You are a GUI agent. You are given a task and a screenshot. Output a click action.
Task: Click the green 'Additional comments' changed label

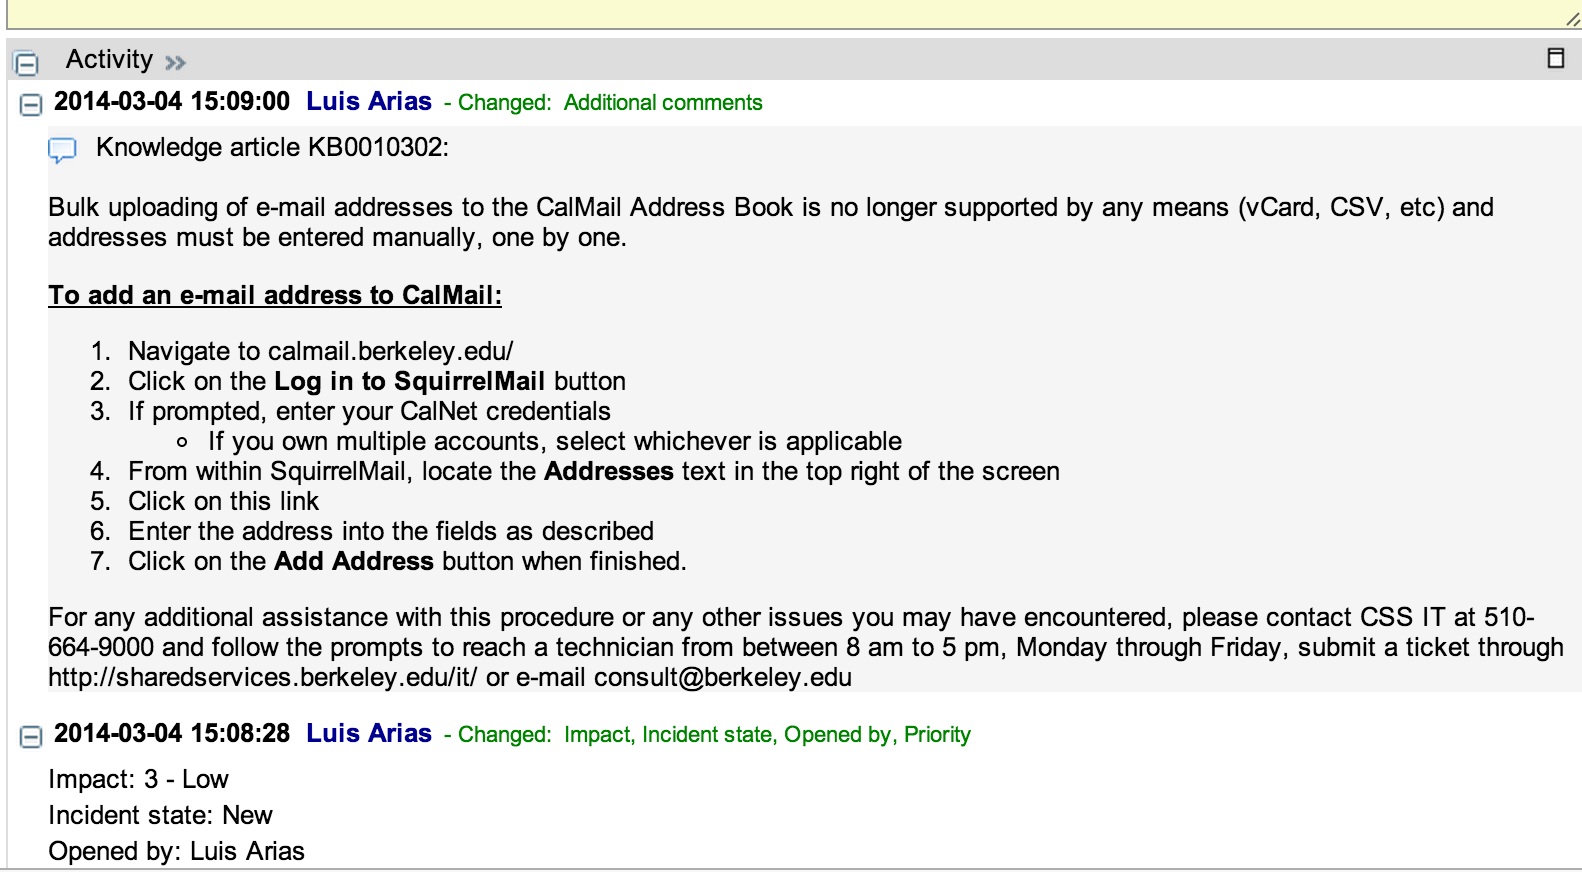[662, 102]
